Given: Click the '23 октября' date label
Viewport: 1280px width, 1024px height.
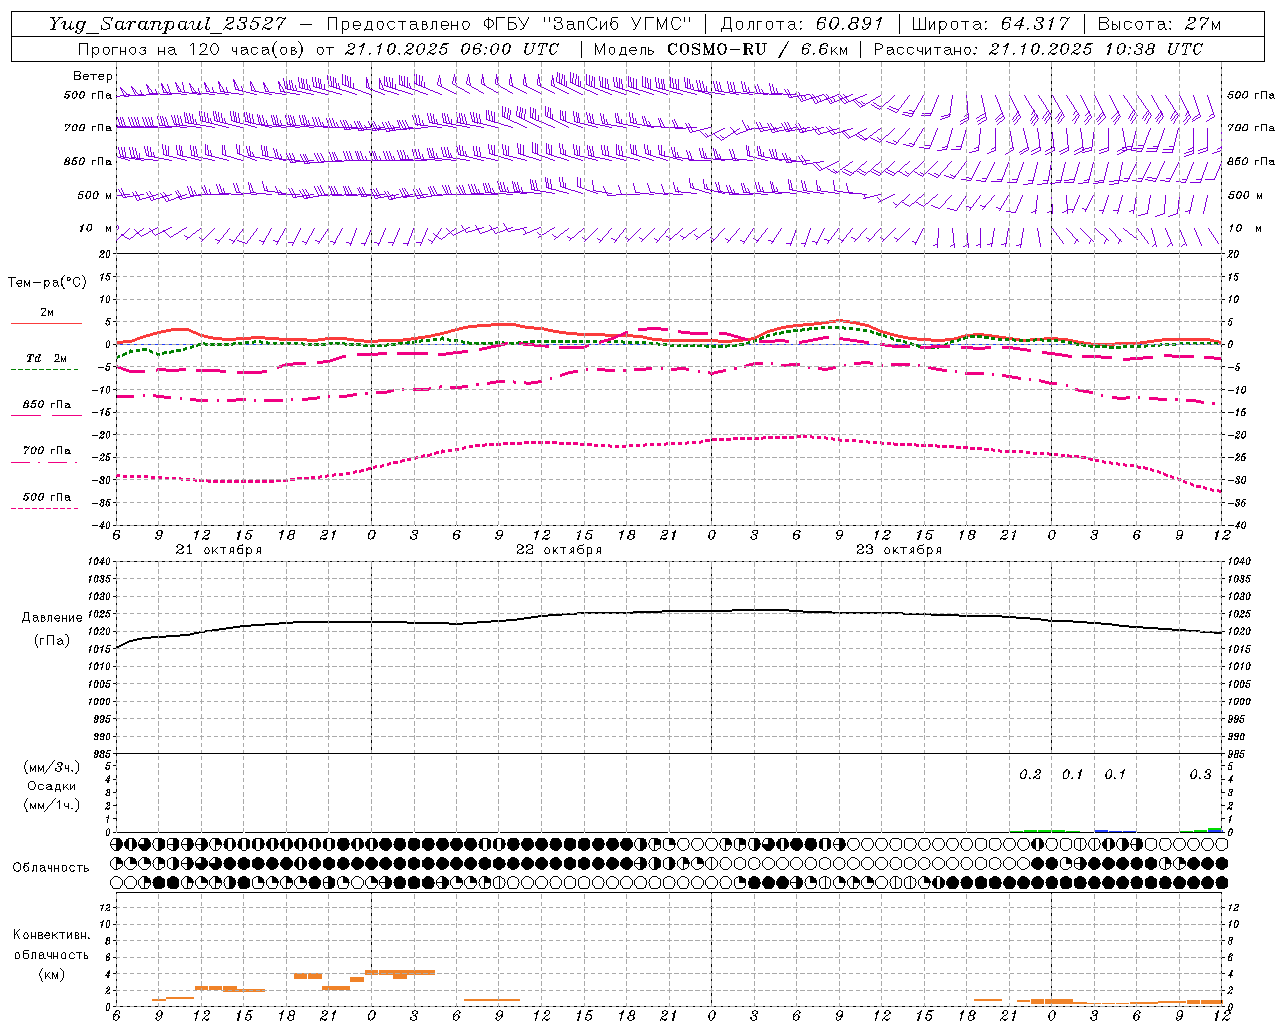Looking at the screenshot, I should point(899,550).
